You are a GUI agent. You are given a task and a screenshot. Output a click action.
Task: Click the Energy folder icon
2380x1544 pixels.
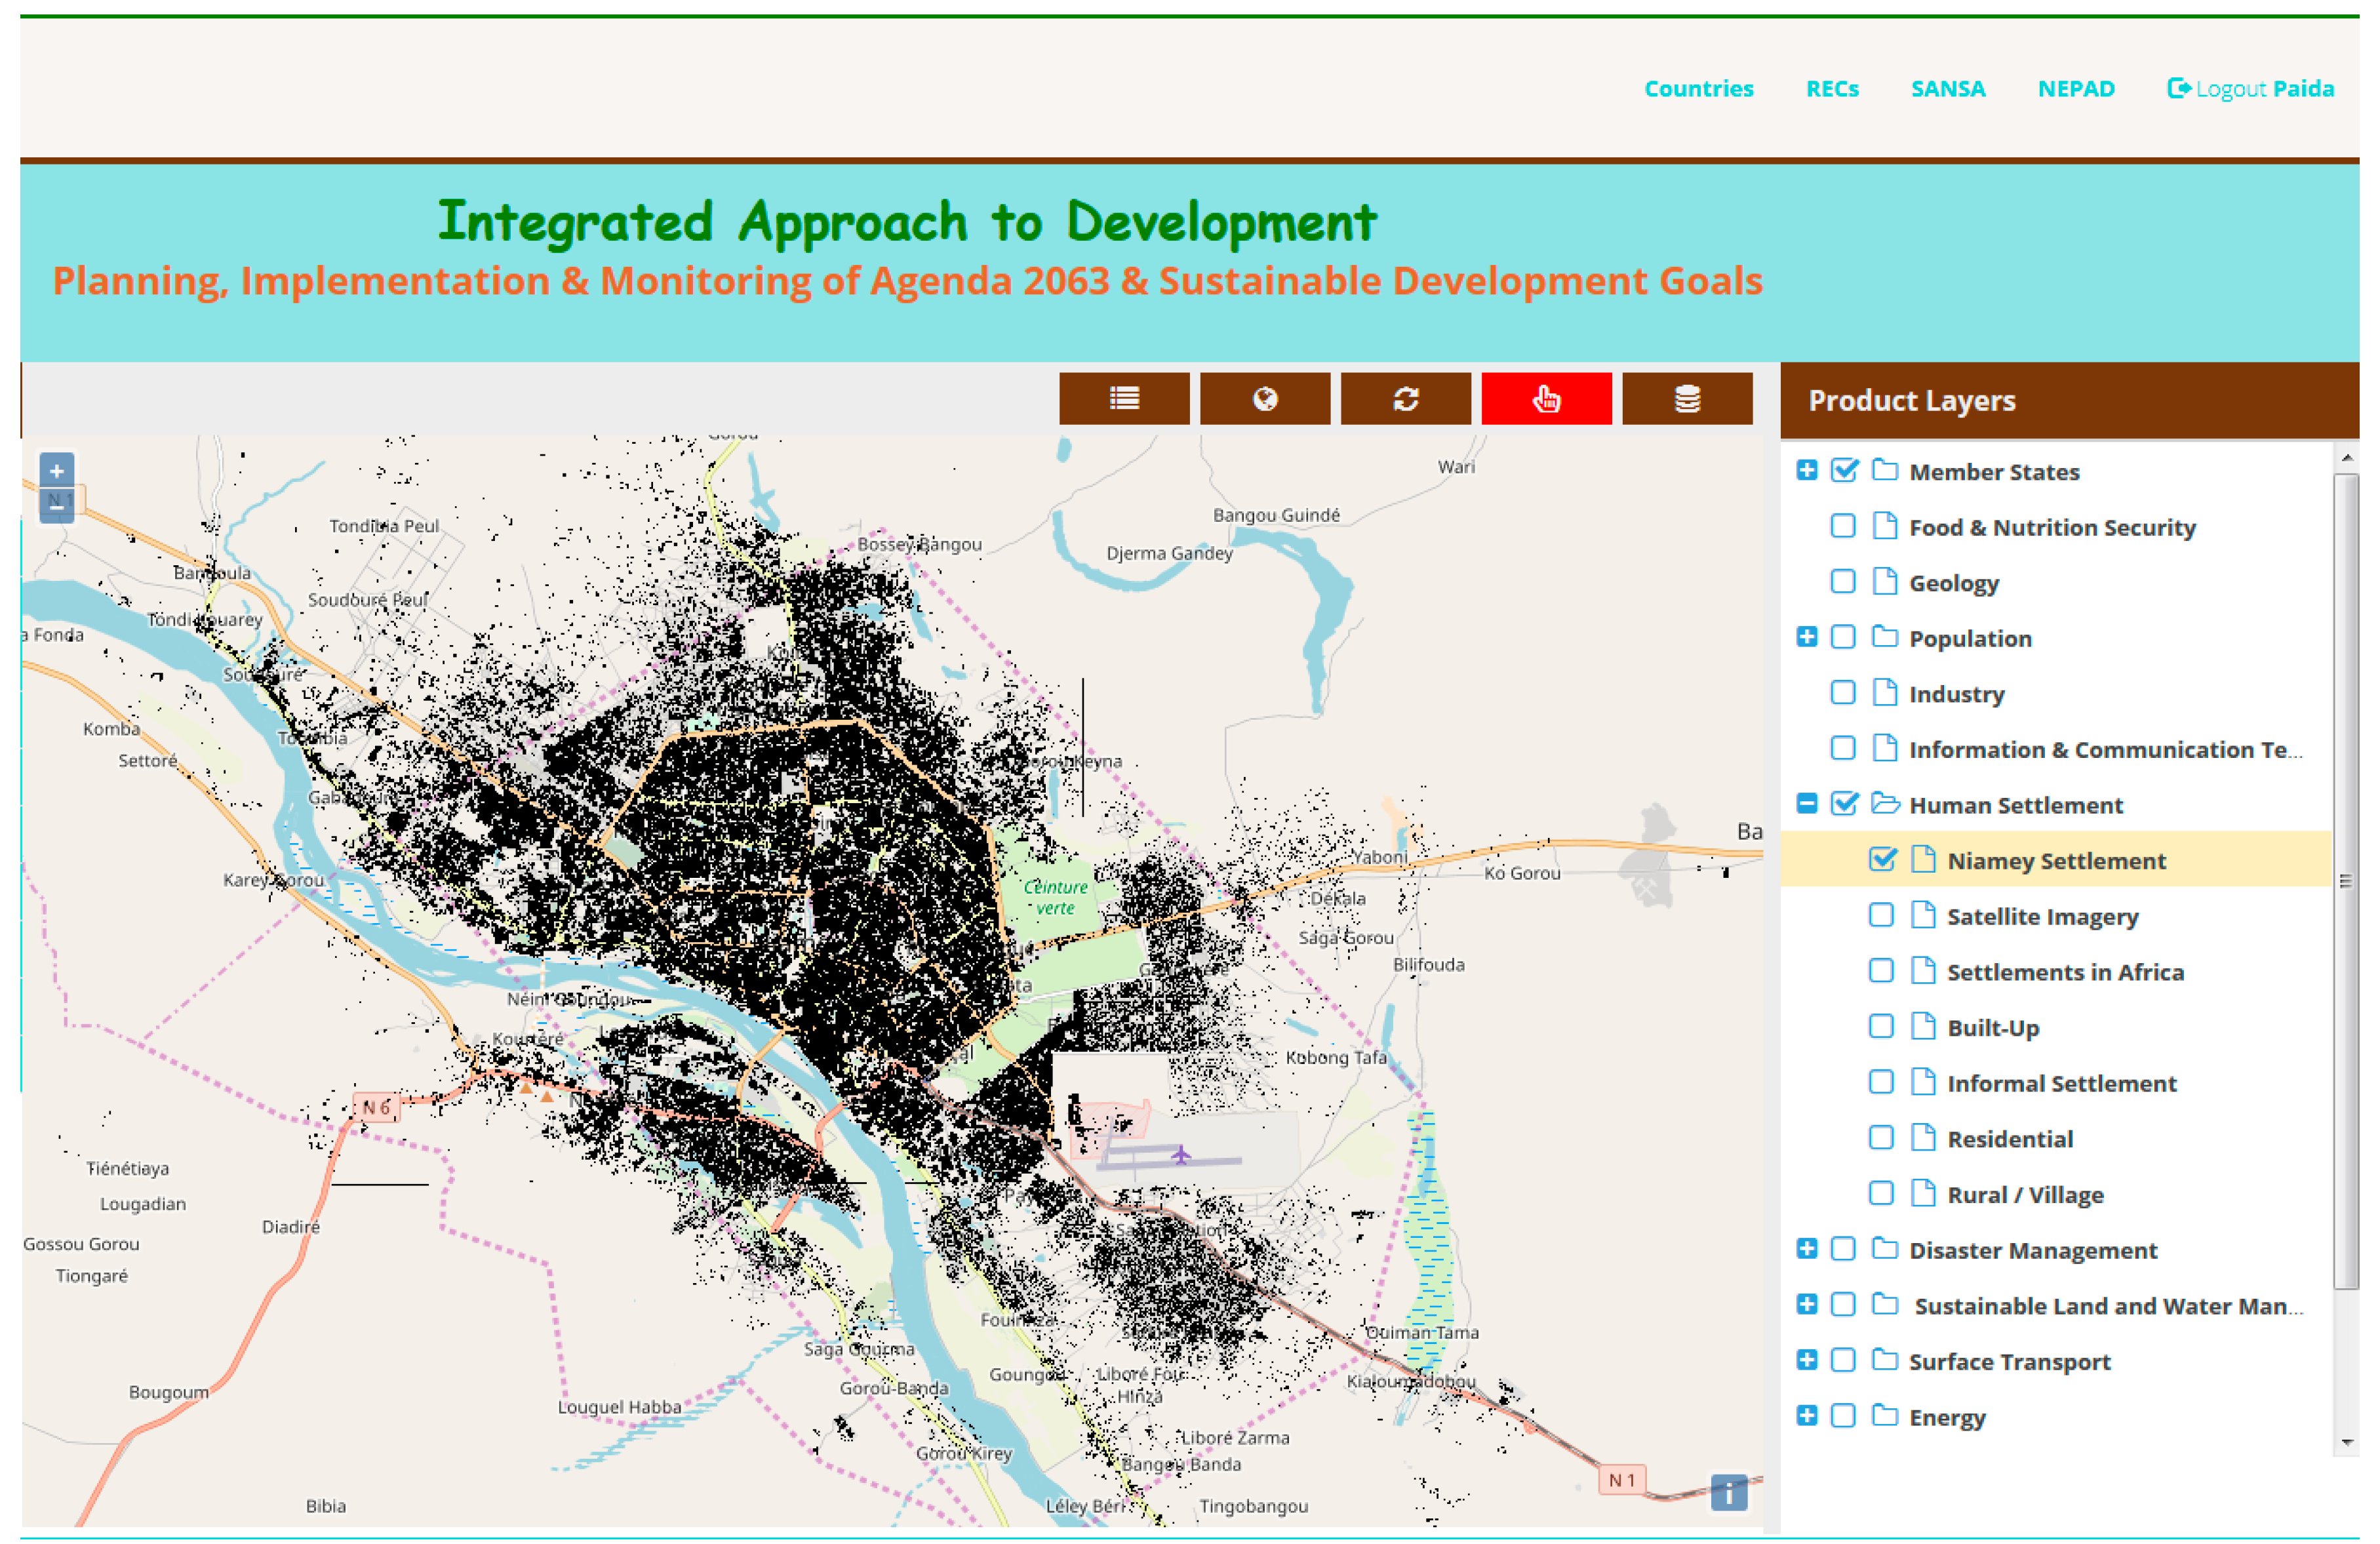coord(1884,1415)
